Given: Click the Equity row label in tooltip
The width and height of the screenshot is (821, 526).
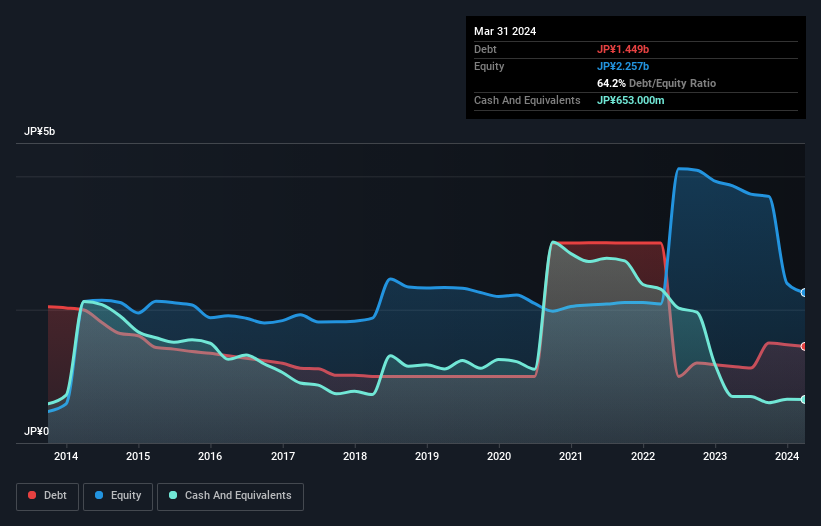Looking at the screenshot, I should pyautogui.click(x=489, y=66).
